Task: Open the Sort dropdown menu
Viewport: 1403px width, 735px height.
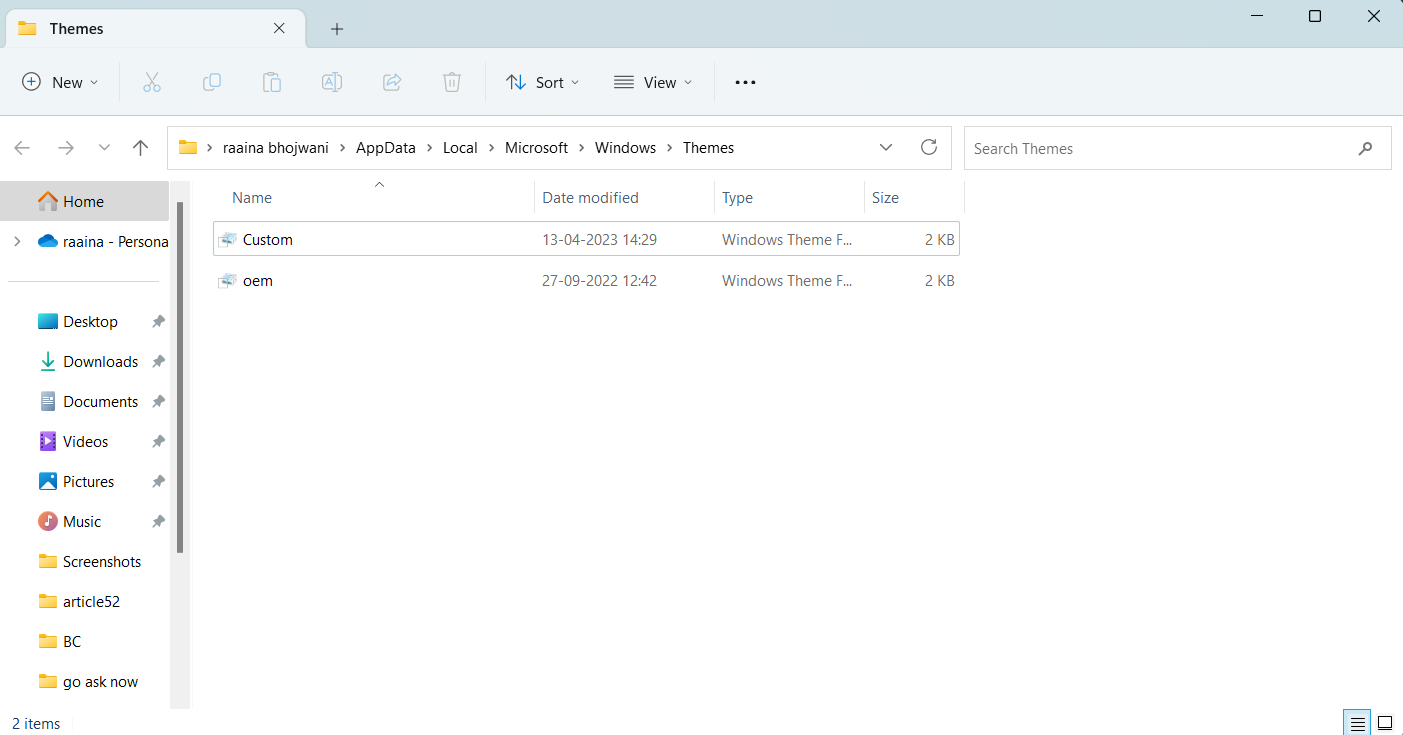Action: coord(542,82)
